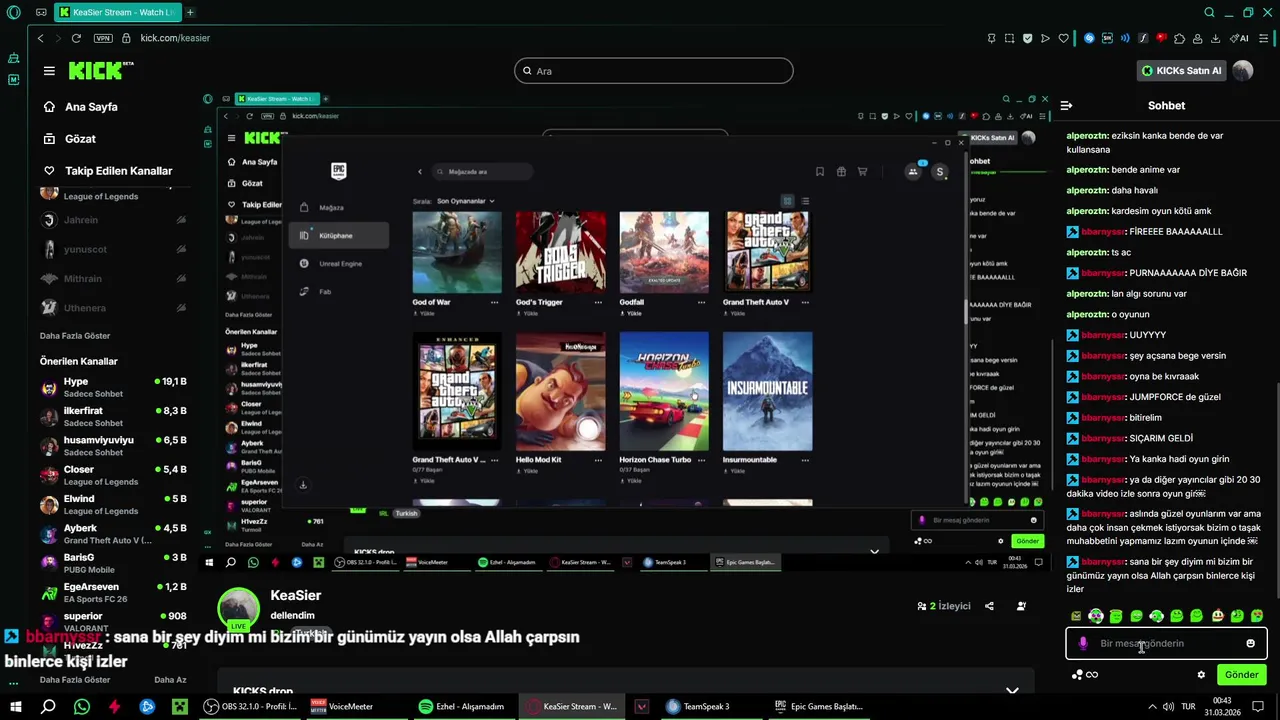Open Hype recommended channel
The image size is (1280, 720).
click(113, 388)
